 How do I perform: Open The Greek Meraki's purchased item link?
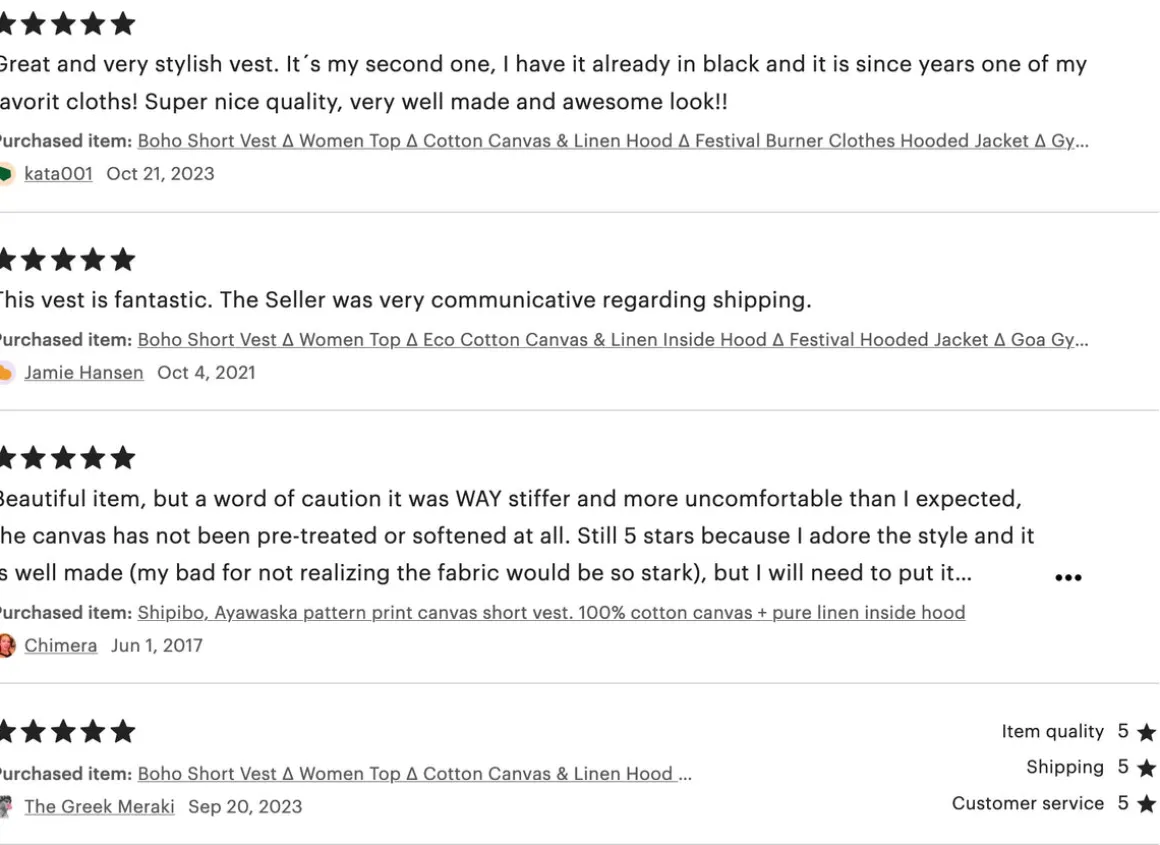(x=414, y=774)
